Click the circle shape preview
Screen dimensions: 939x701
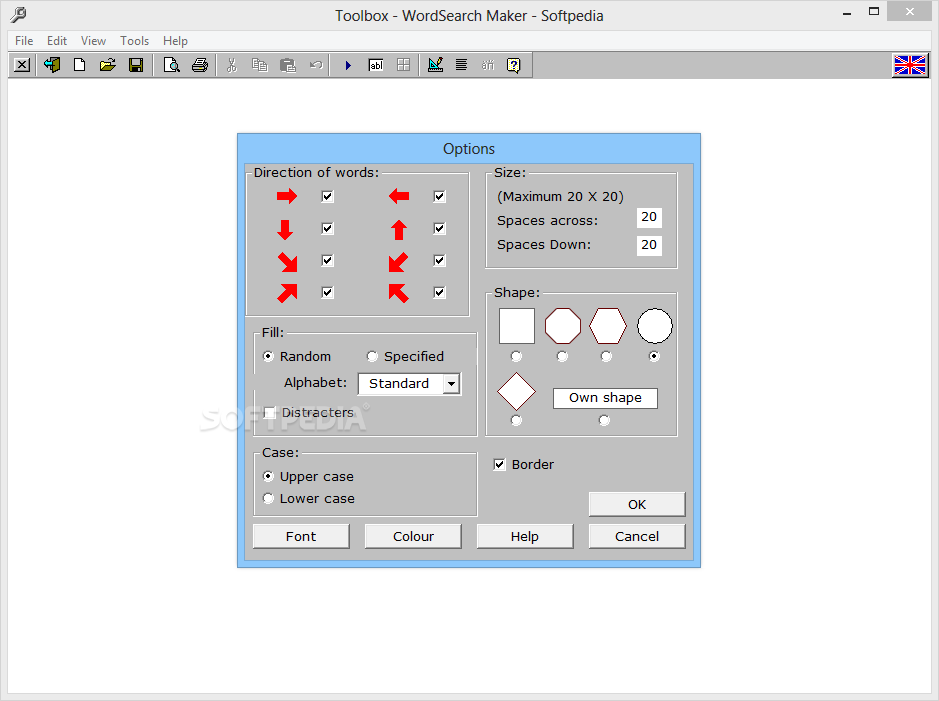(x=655, y=326)
